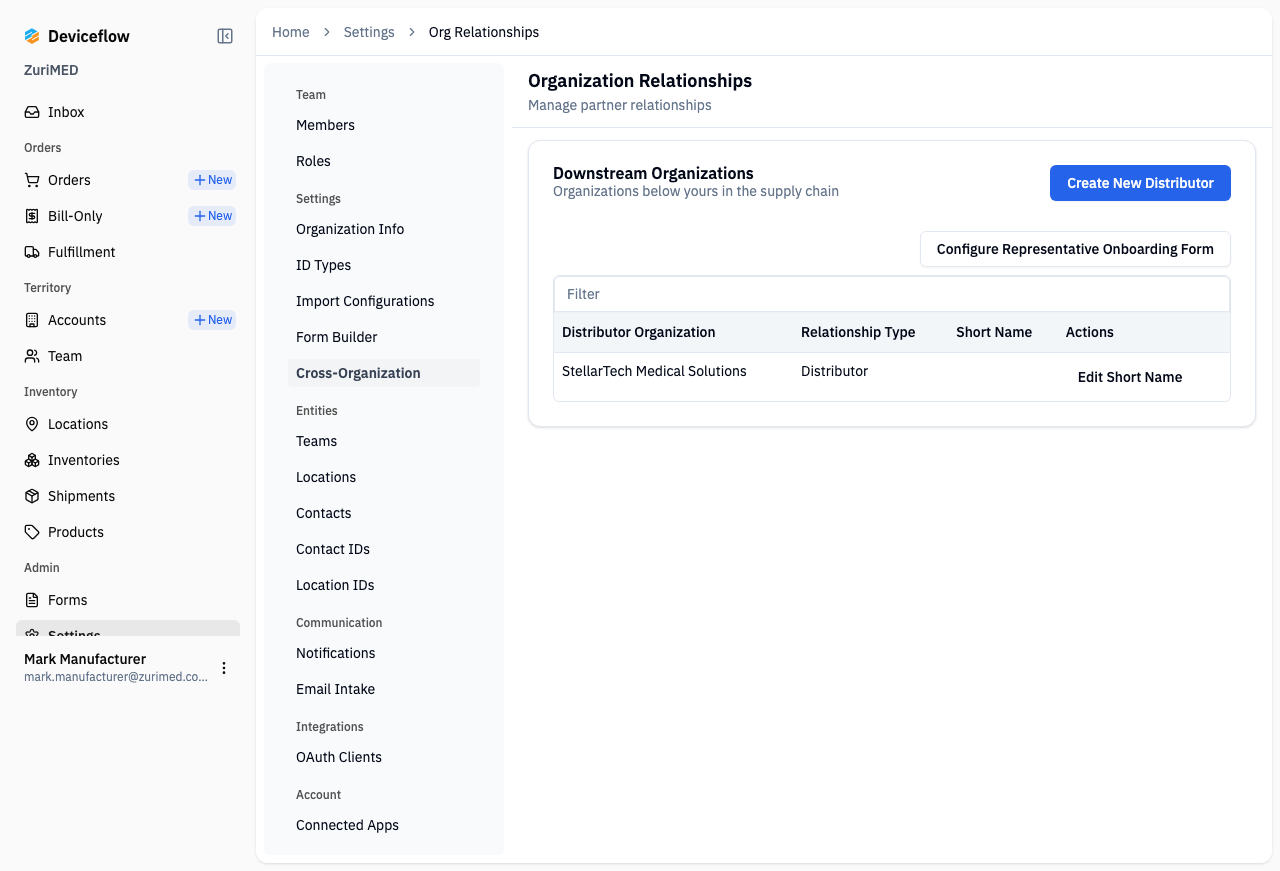Click ZuriMED organization name
Screen dimensions: 1280x871
51,70
